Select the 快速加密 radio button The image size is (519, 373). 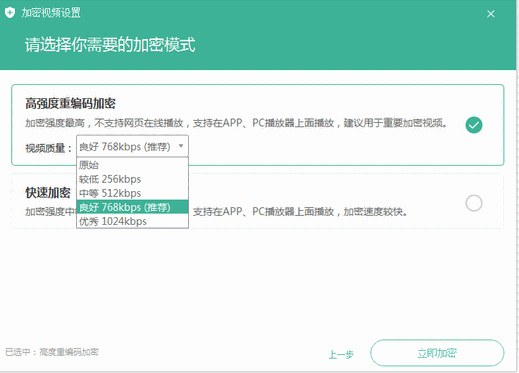pos(474,203)
